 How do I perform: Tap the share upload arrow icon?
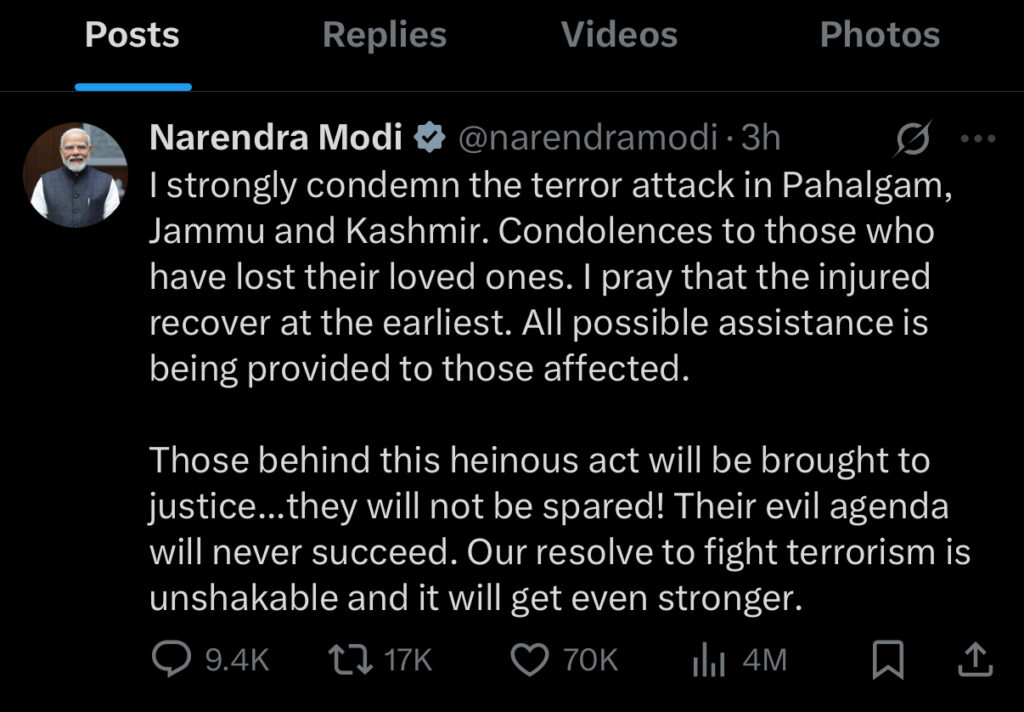pos(976,659)
